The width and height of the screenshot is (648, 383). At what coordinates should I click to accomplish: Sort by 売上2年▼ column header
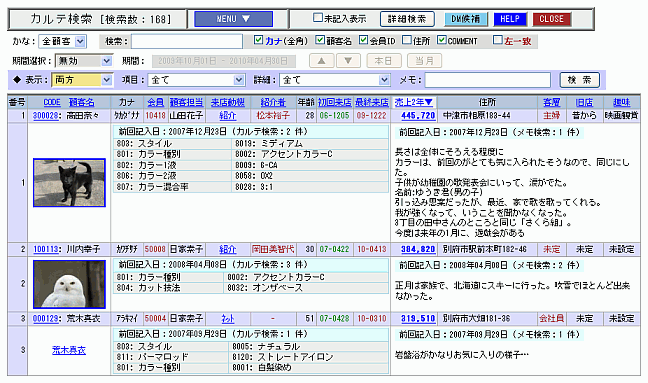point(413,102)
